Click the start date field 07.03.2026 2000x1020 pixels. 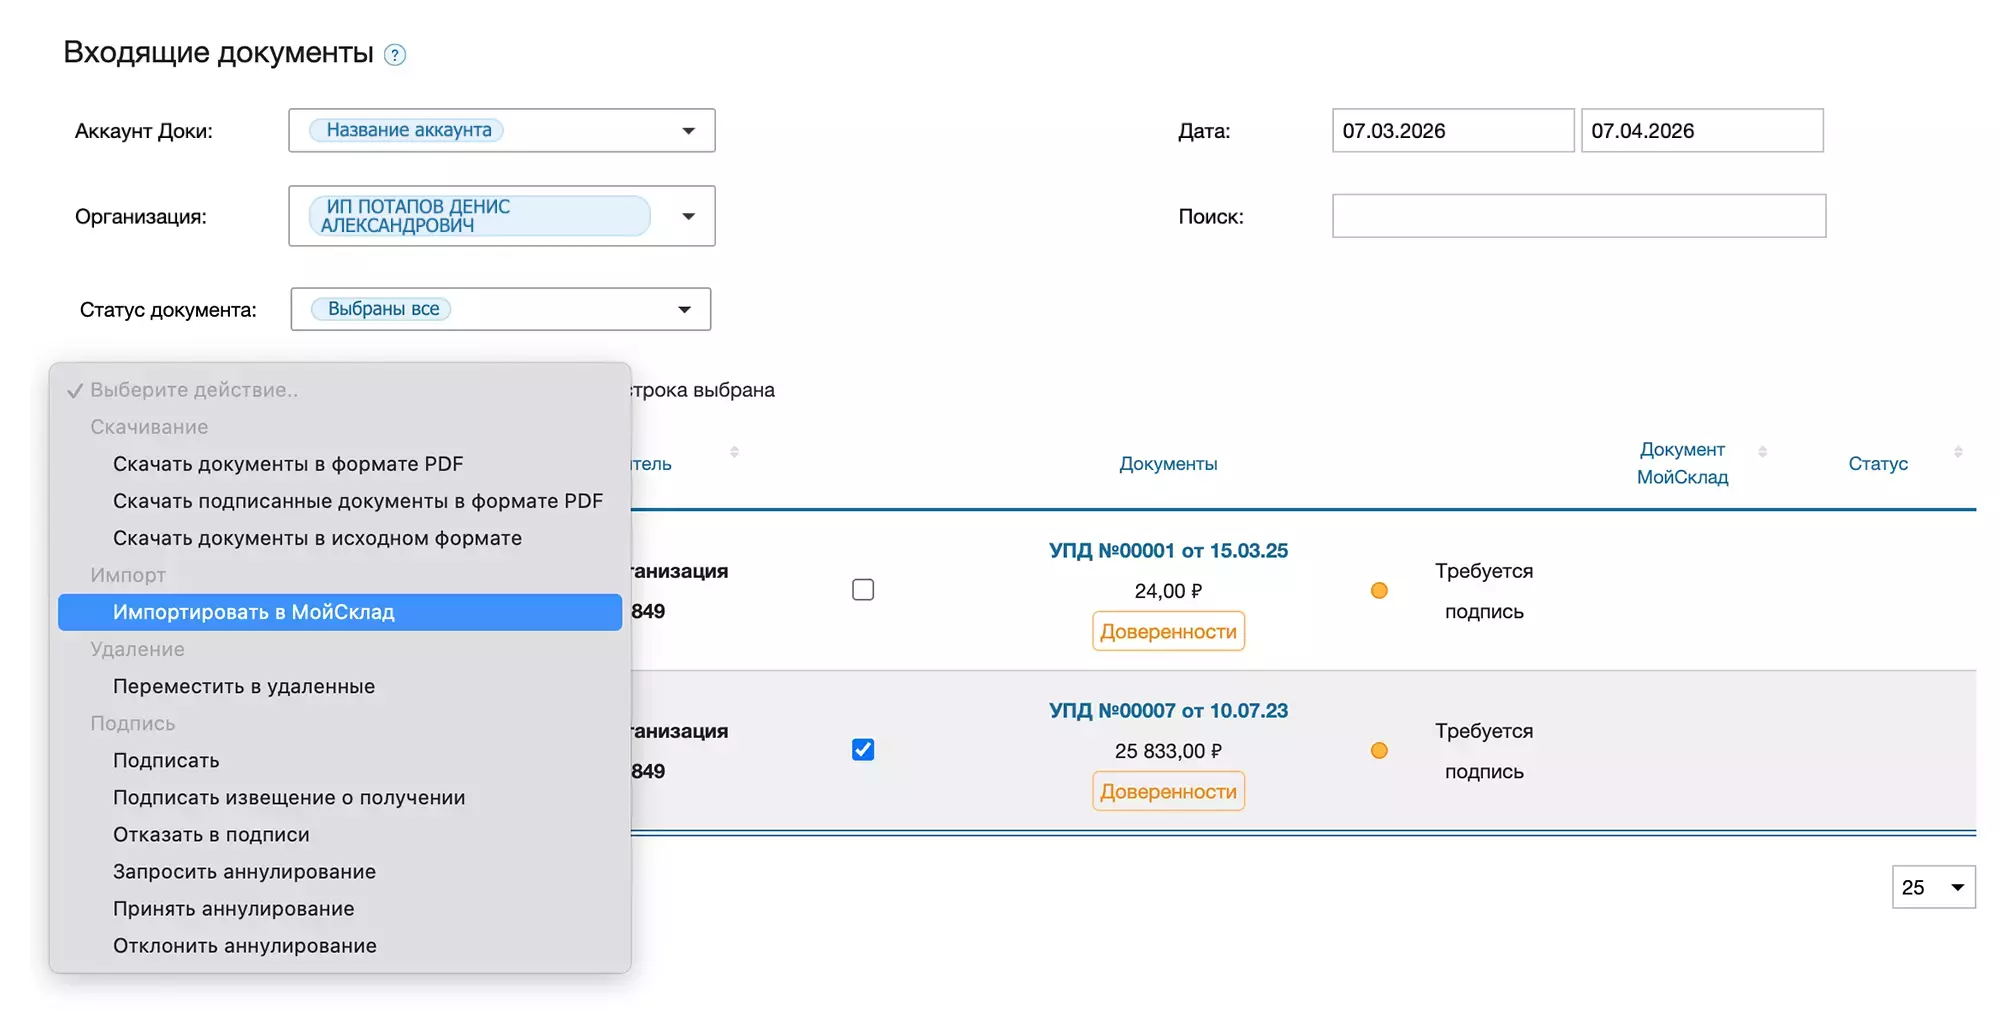(x=1452, y=131)
